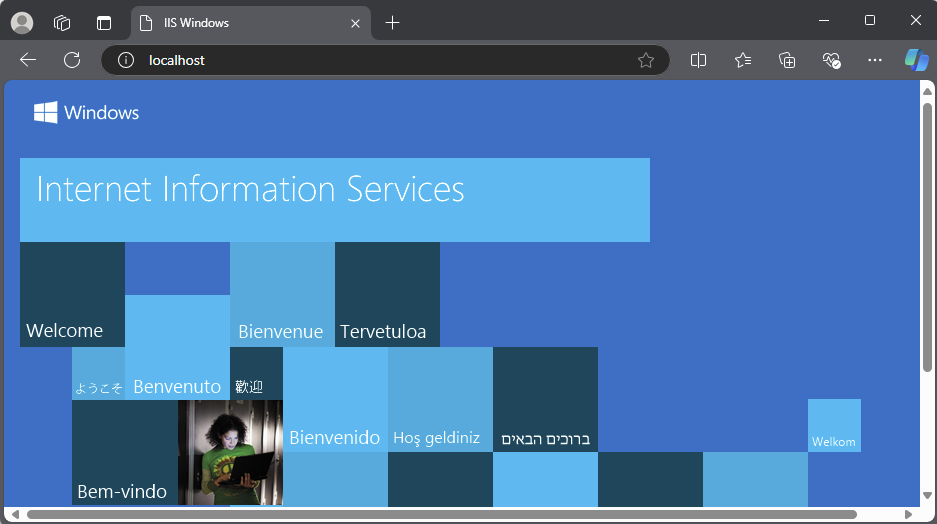The width and height of the screenshot is (937, 524).
Task: Open the split screen icon
Action: 698,60
